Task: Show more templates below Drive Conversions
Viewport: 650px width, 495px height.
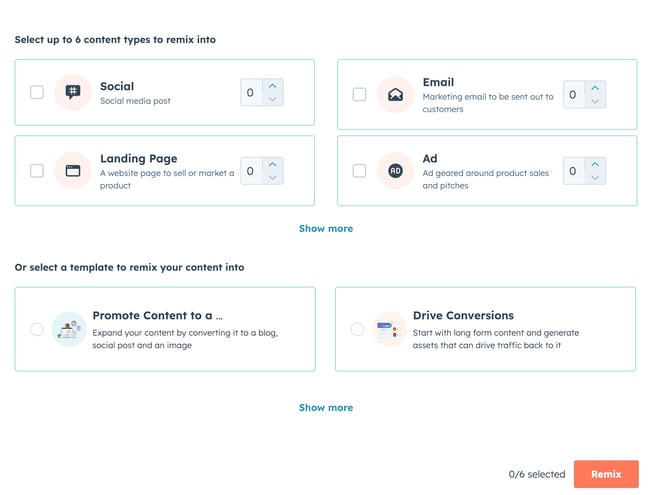Action: (x=326, y=408)
